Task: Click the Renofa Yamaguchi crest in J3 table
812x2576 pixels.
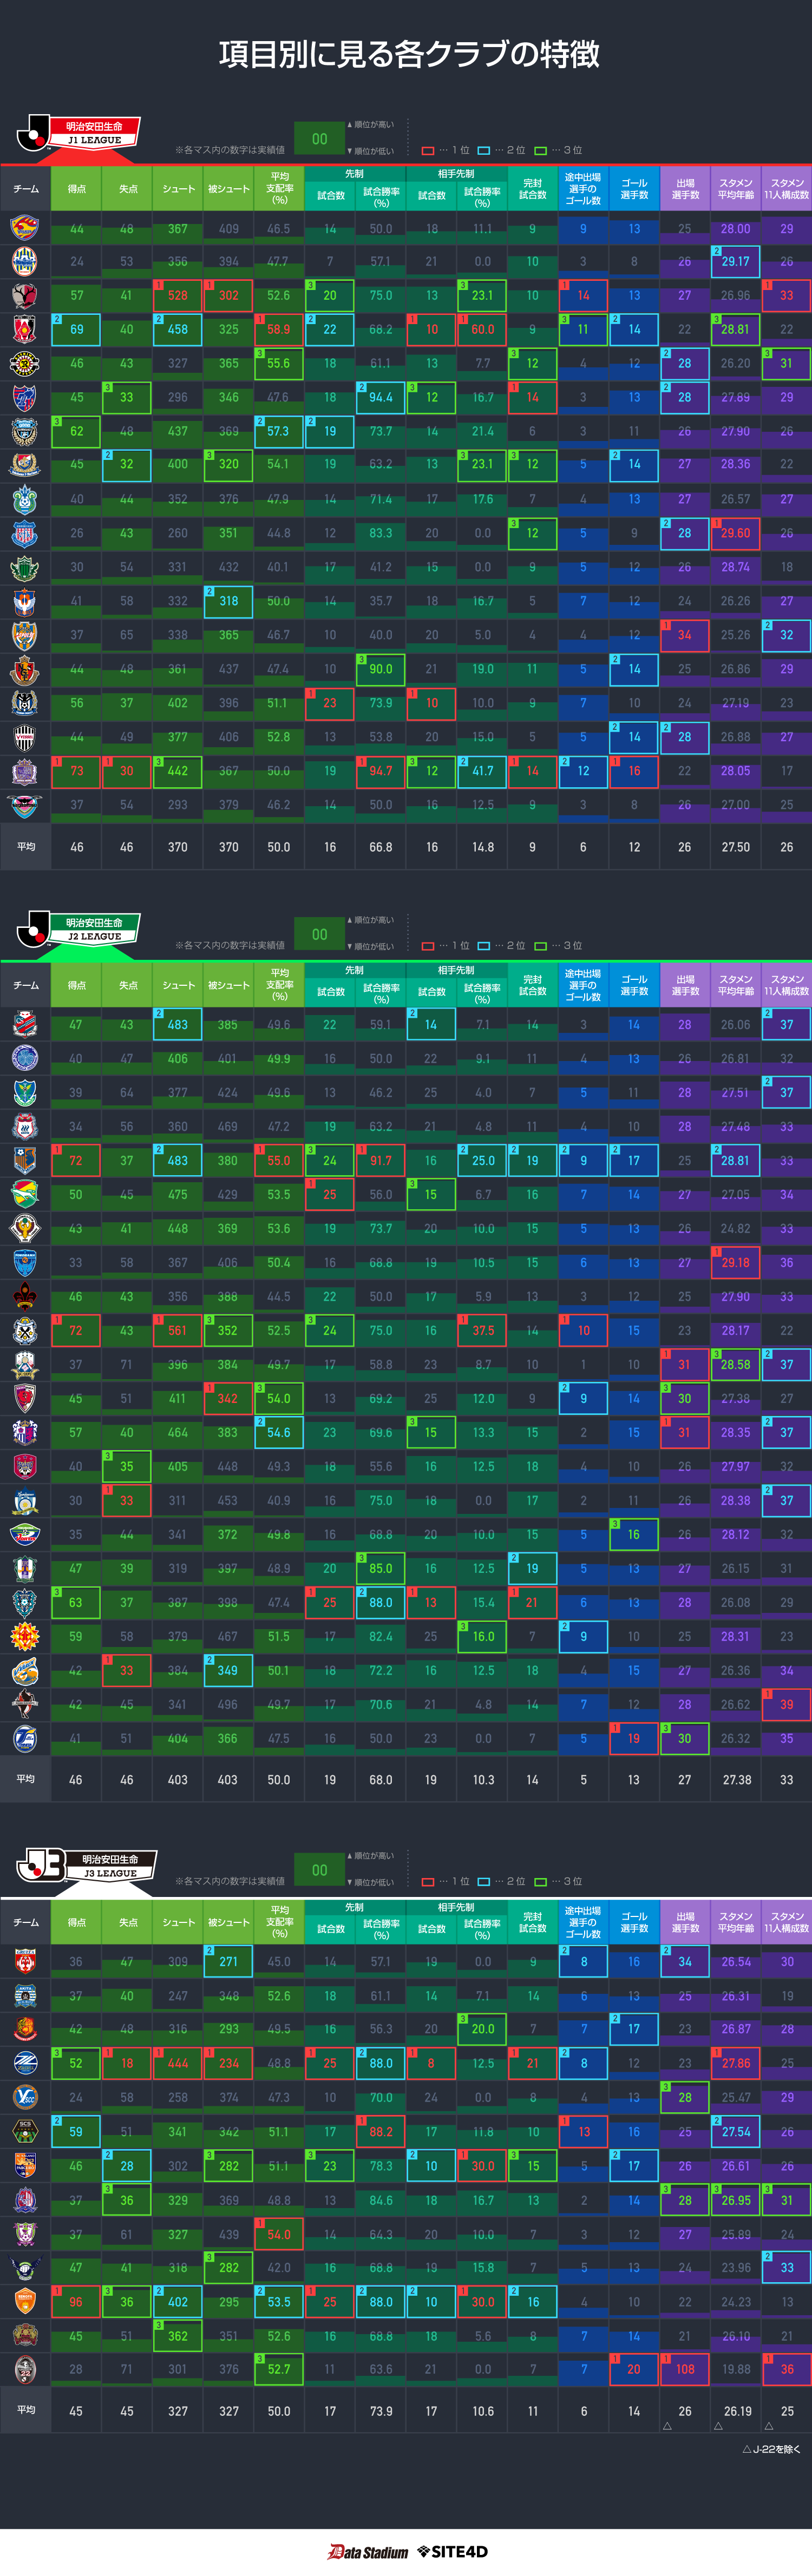Action: 25,2302
